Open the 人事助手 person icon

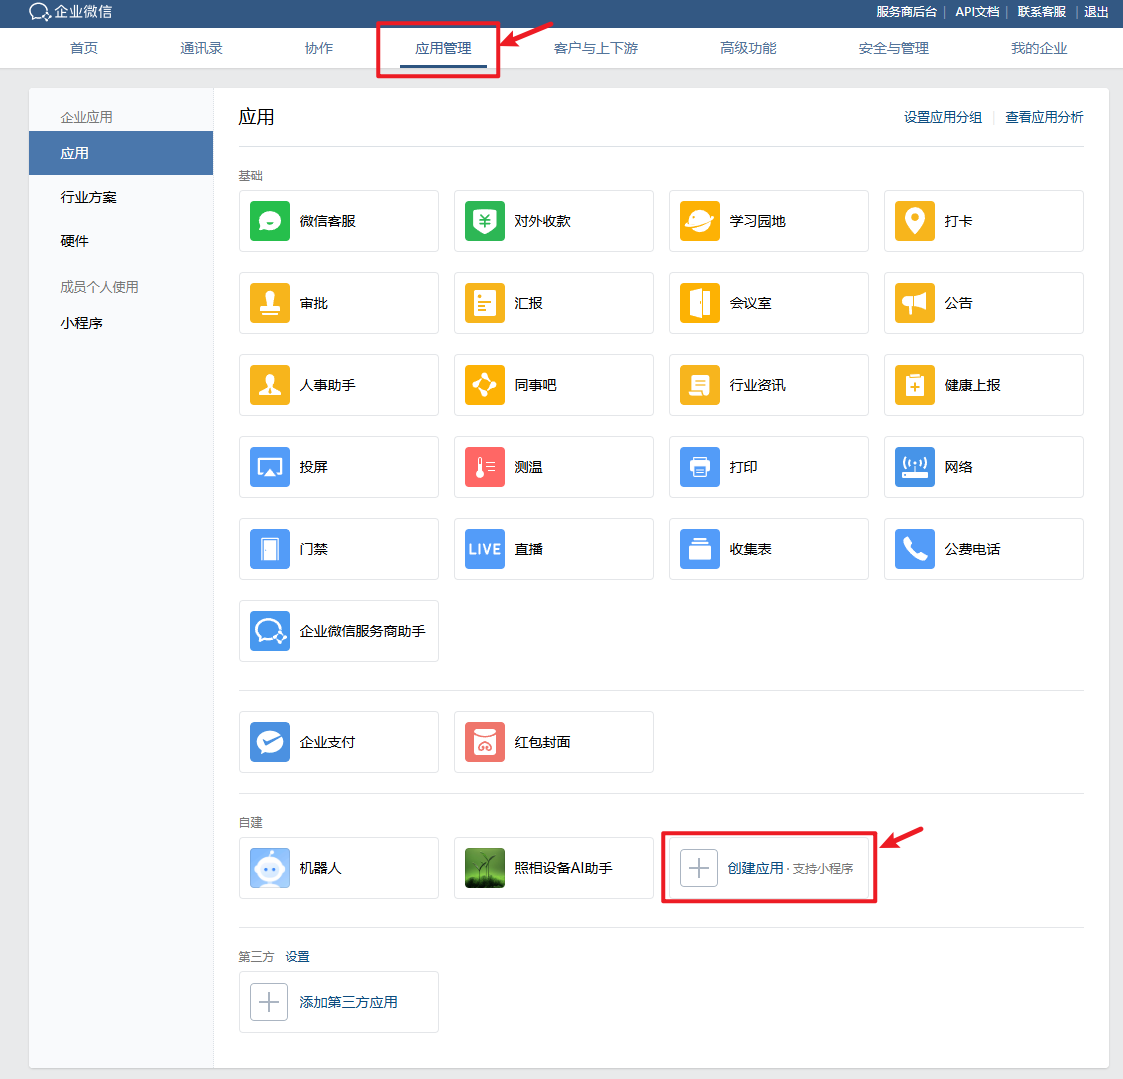(269, 384)
